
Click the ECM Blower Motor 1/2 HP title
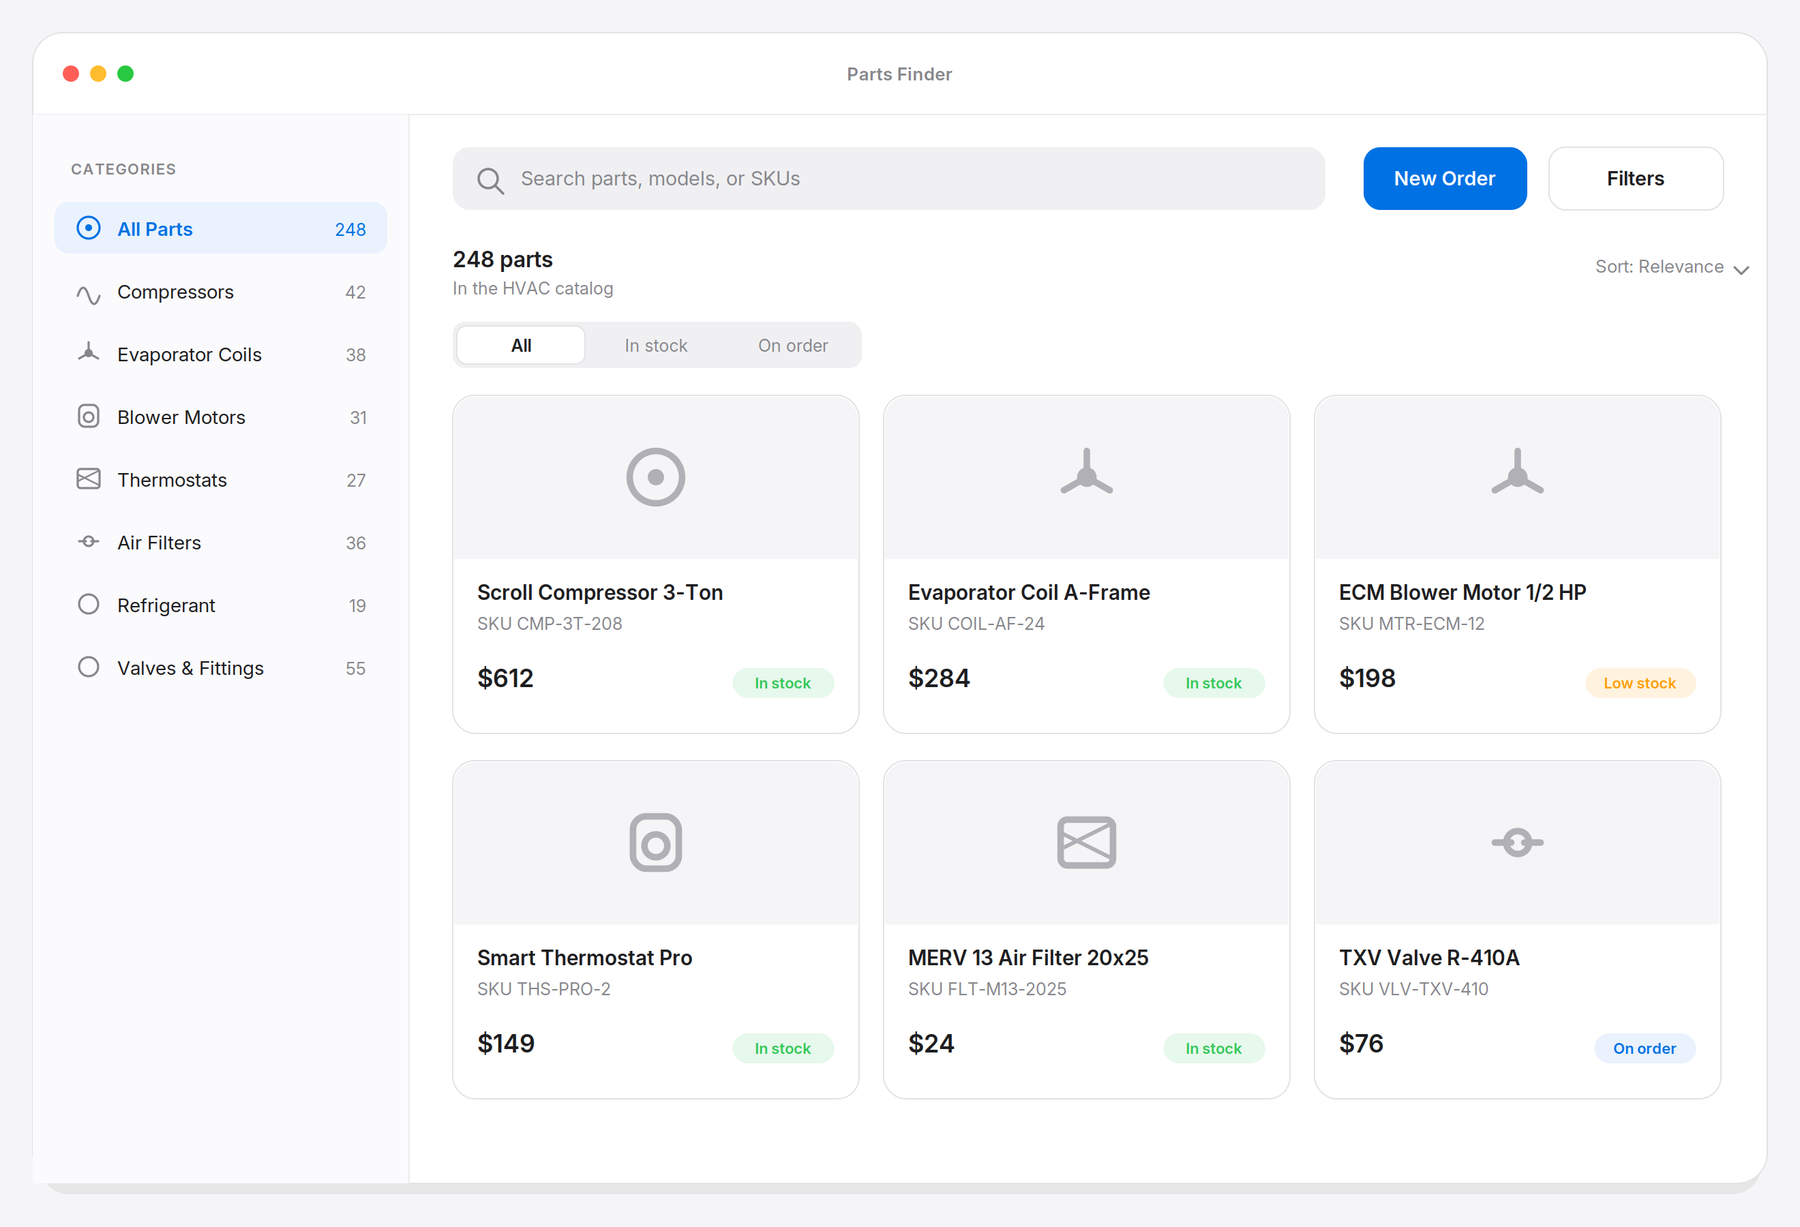[x=1463, y=592]
